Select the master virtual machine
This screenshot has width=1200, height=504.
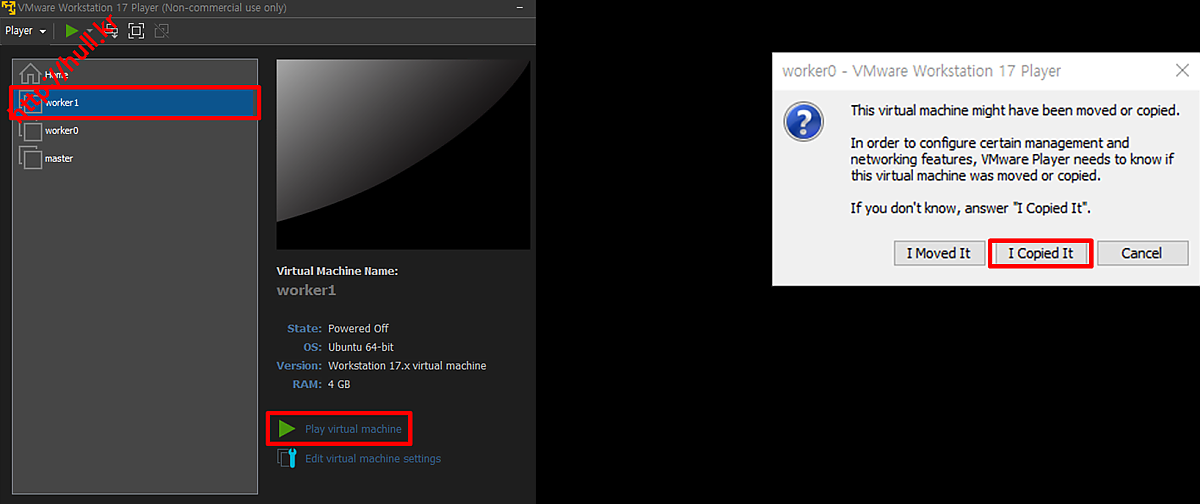pyautogui.click(x=135, y=158)
